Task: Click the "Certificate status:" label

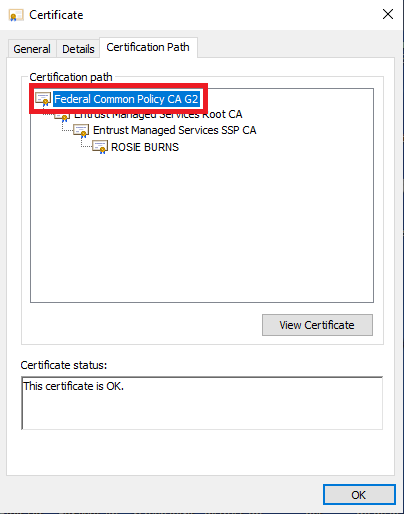Action: tap(64, 365)
